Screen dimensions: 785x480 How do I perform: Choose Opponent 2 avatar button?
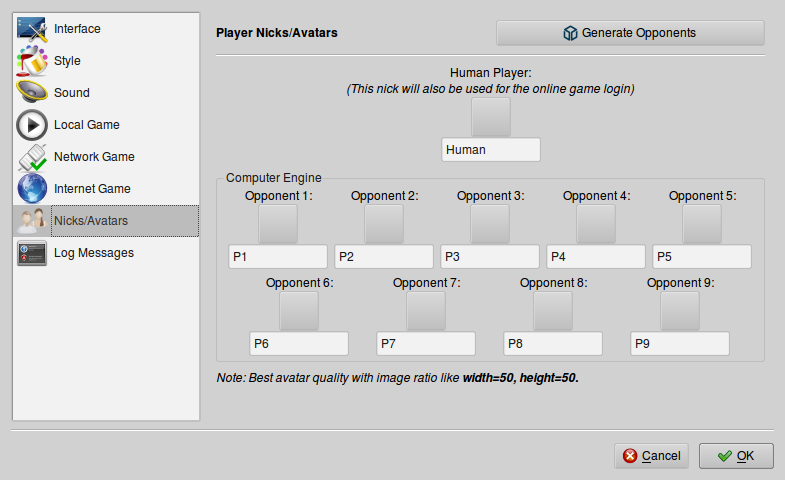pyautogui.click(x=384, y=224)
